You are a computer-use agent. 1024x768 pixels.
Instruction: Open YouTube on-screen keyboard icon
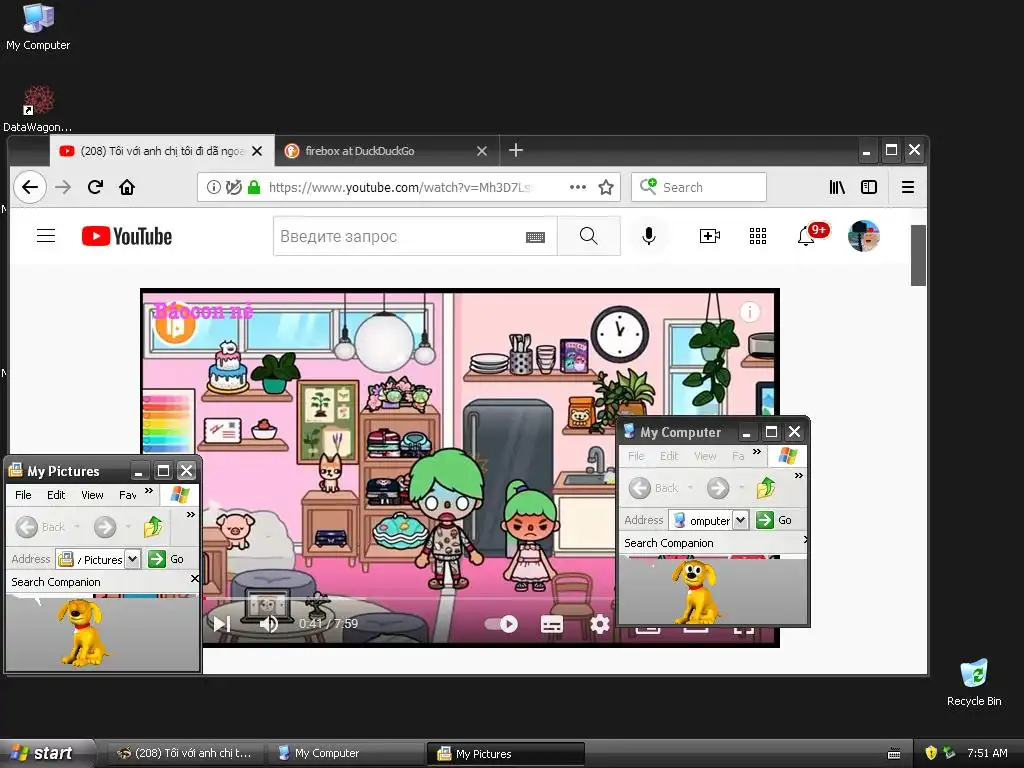536,236
